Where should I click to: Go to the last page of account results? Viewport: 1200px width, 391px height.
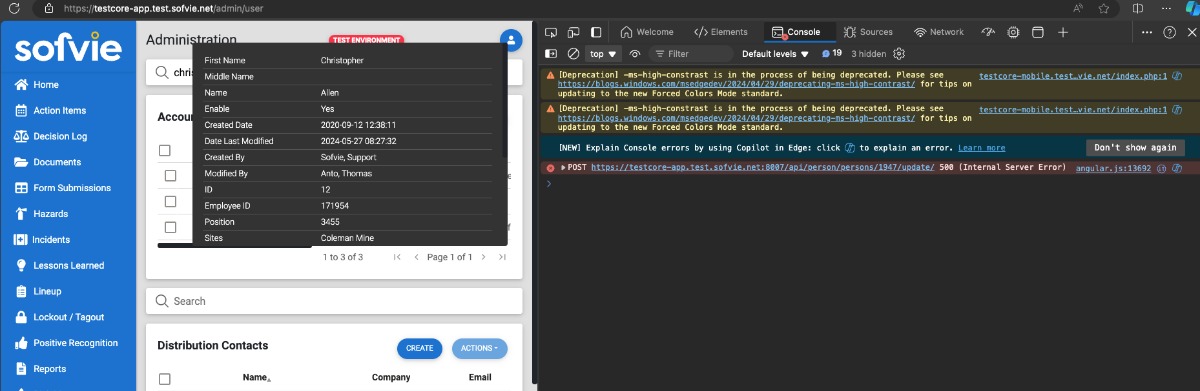point(502,257)
